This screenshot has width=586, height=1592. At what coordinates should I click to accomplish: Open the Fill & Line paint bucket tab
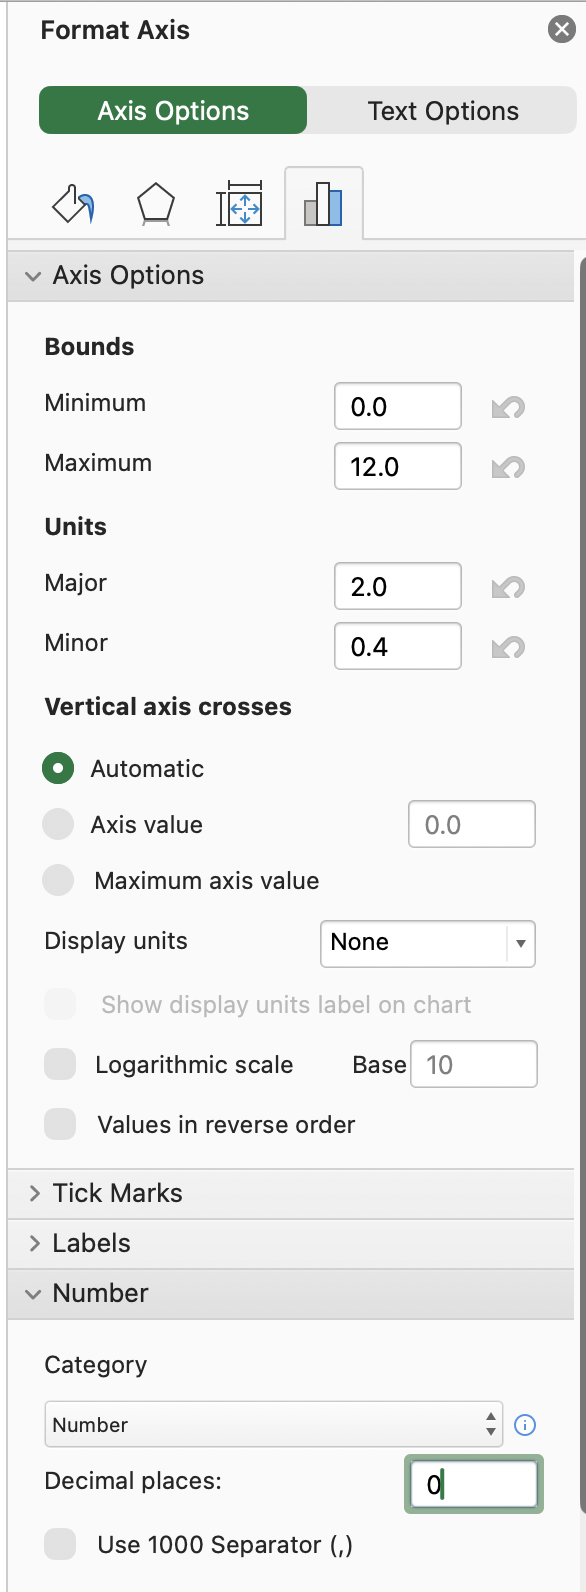coord(74,204)
